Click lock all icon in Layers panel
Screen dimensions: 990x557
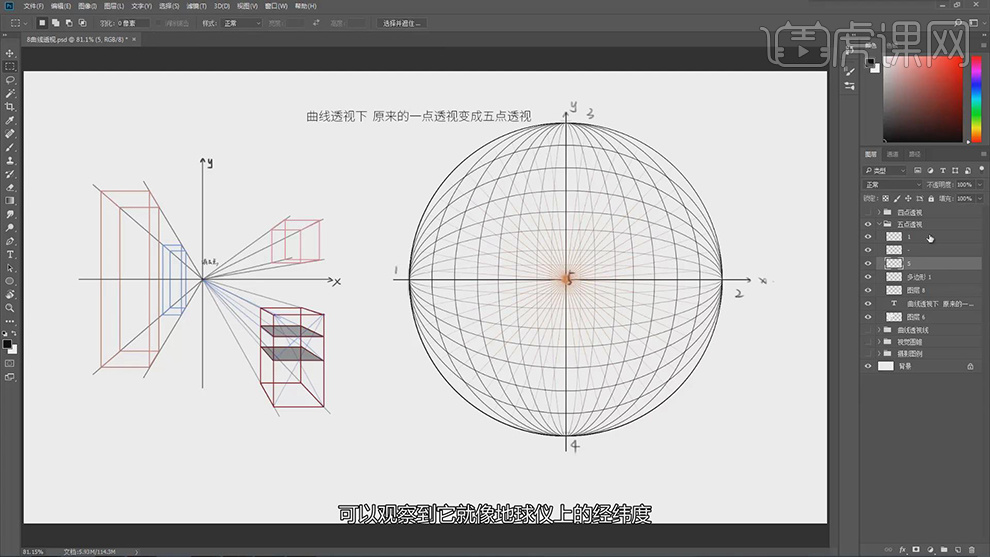click(x=931, y=198)
